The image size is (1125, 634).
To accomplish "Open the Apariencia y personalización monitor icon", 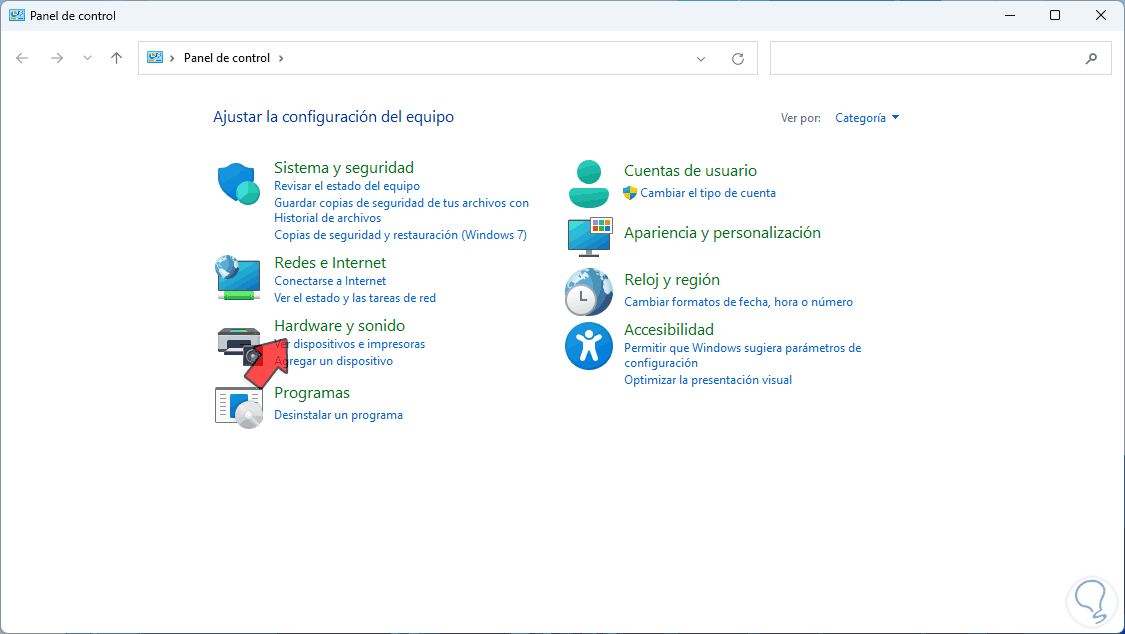I will click(x=589, y=237).
